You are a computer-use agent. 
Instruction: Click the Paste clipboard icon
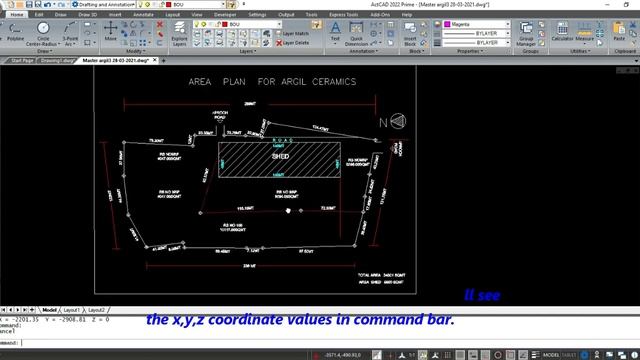point(619,31)
